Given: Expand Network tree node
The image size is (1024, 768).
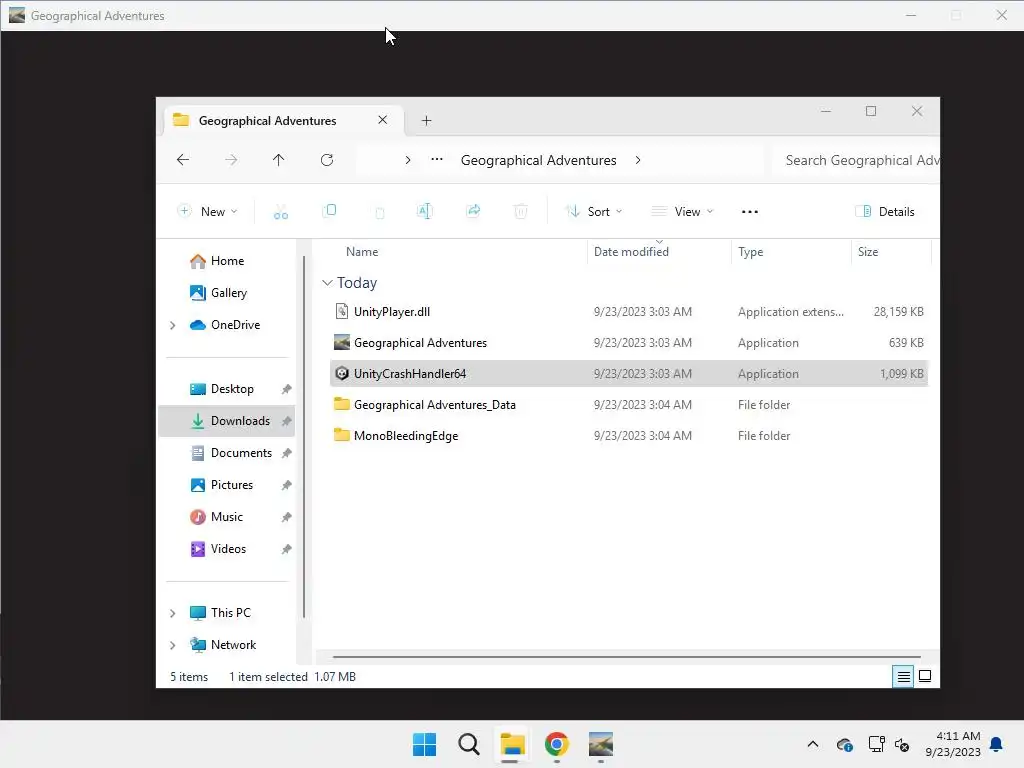Looking at the screenshot, I should 172,645.
